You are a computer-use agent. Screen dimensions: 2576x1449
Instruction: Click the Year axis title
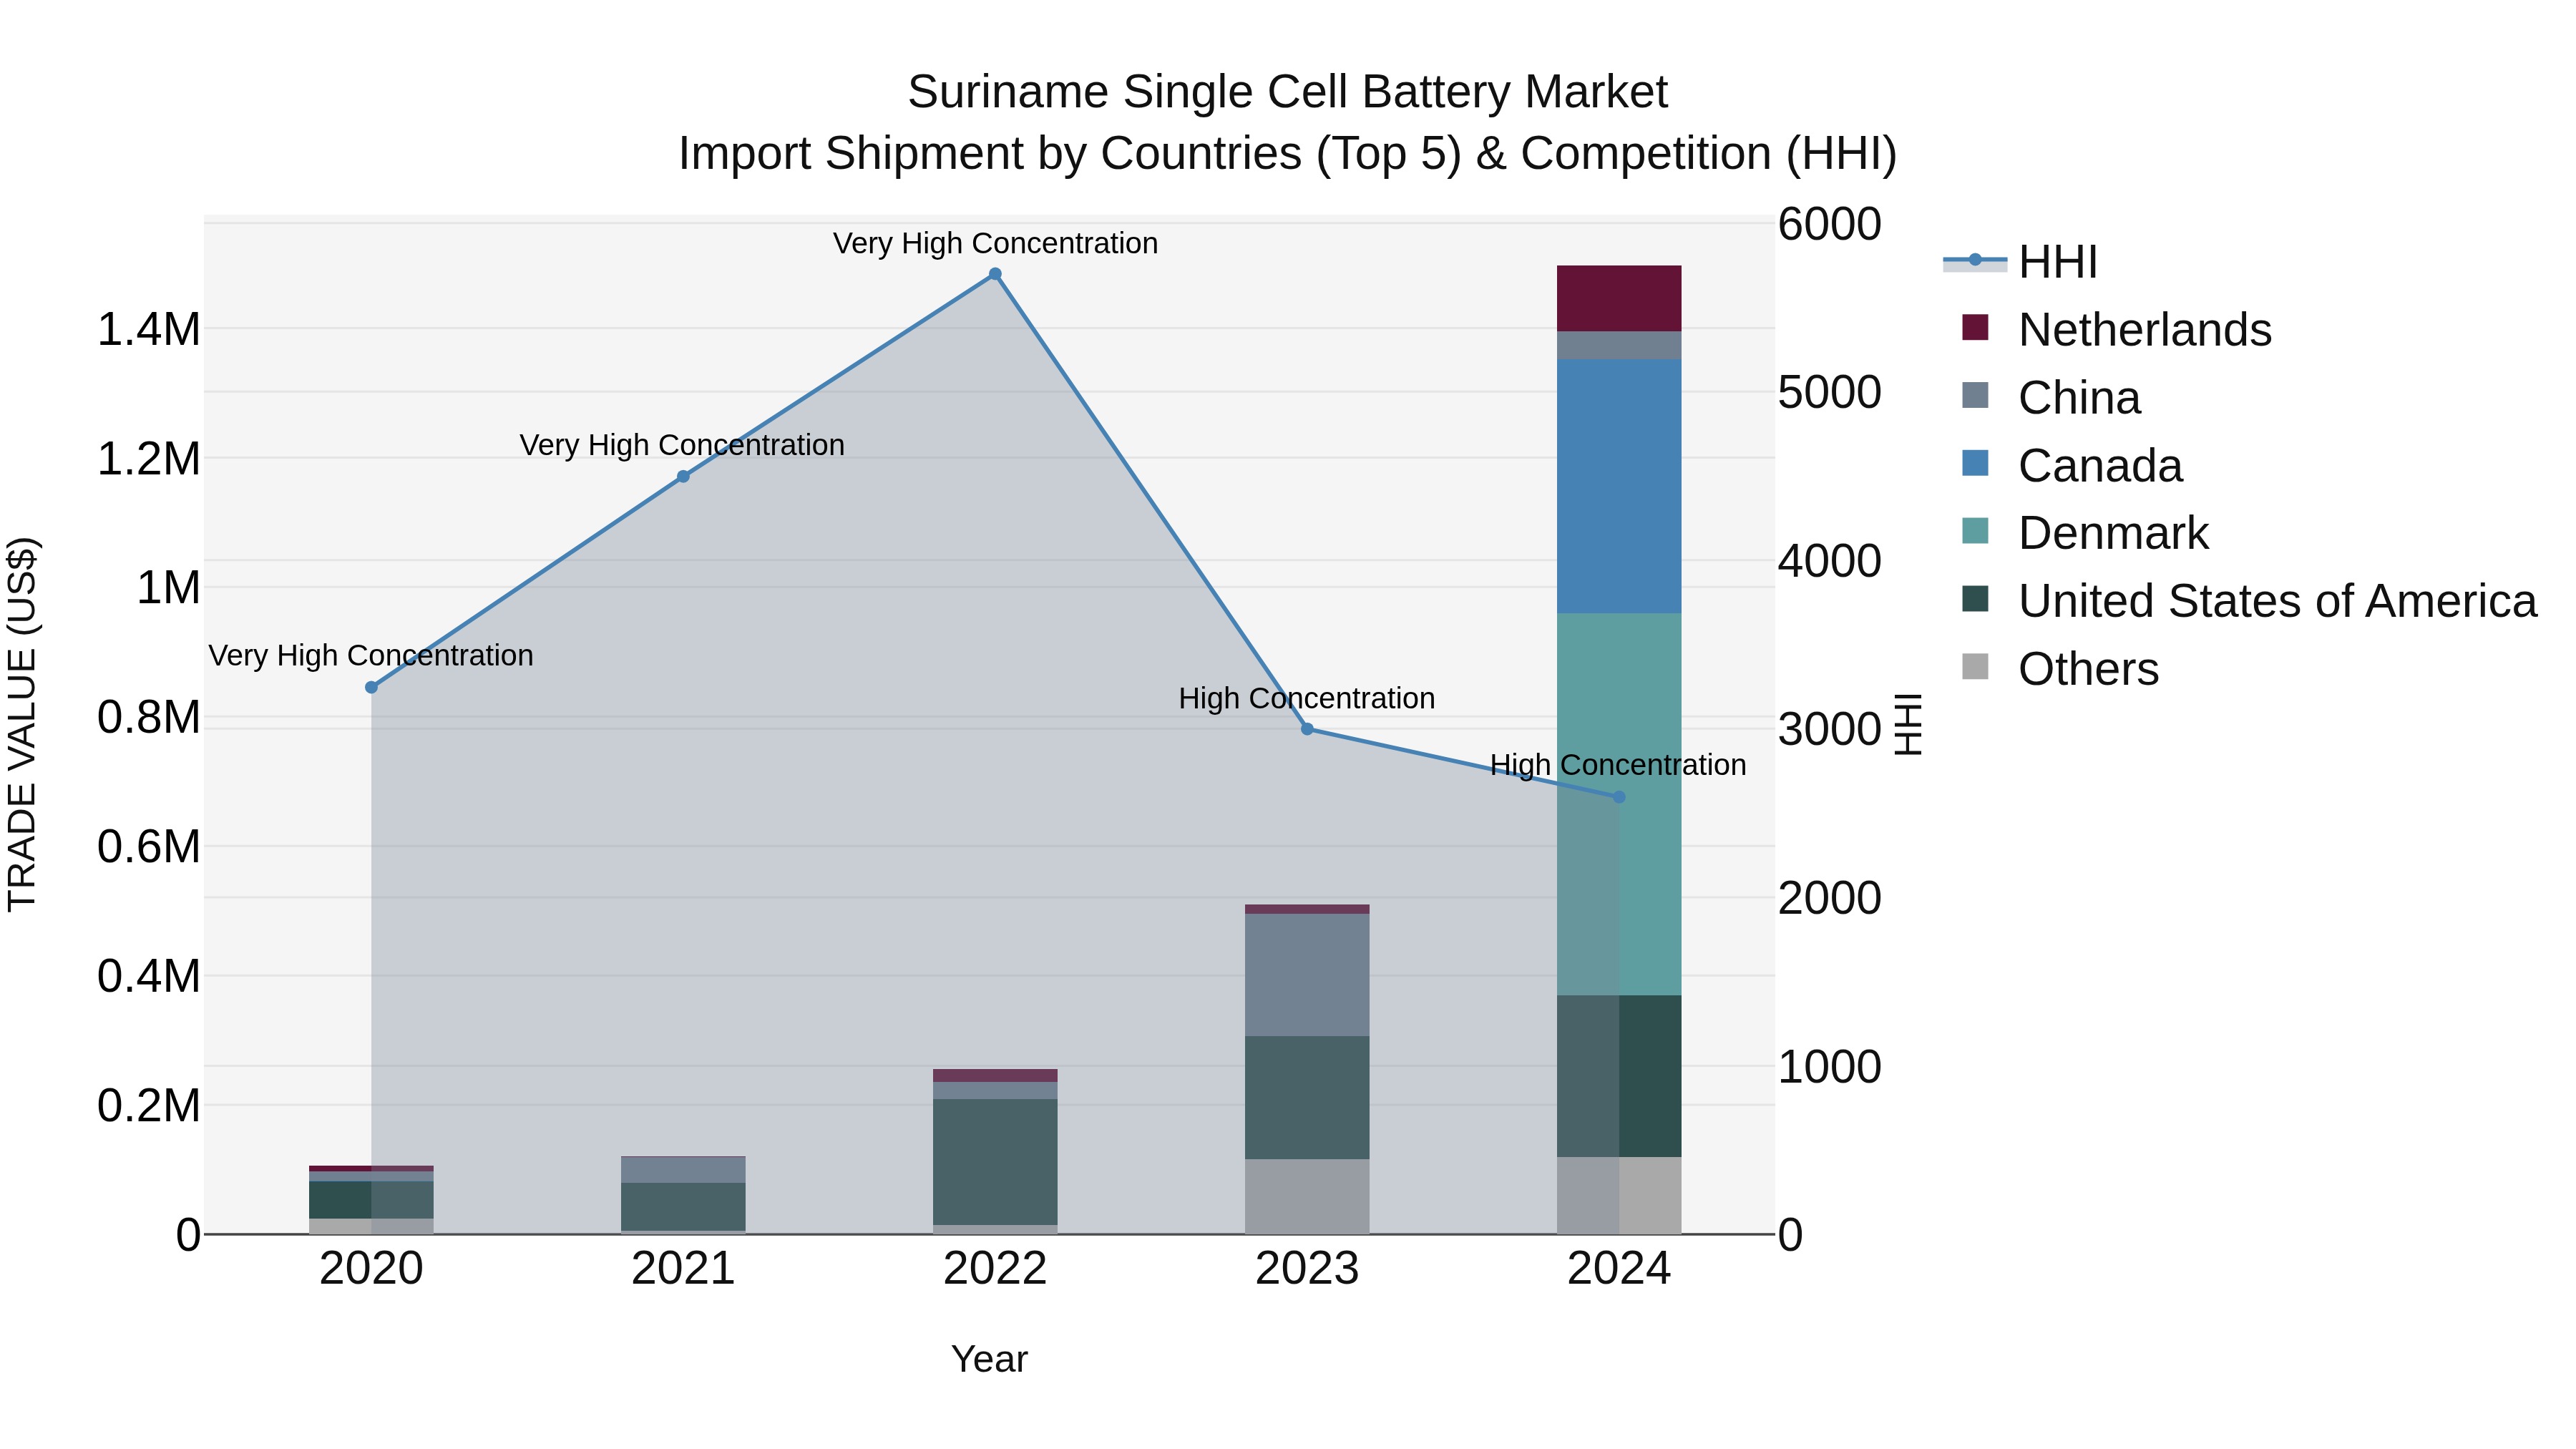pos(989,1359)
